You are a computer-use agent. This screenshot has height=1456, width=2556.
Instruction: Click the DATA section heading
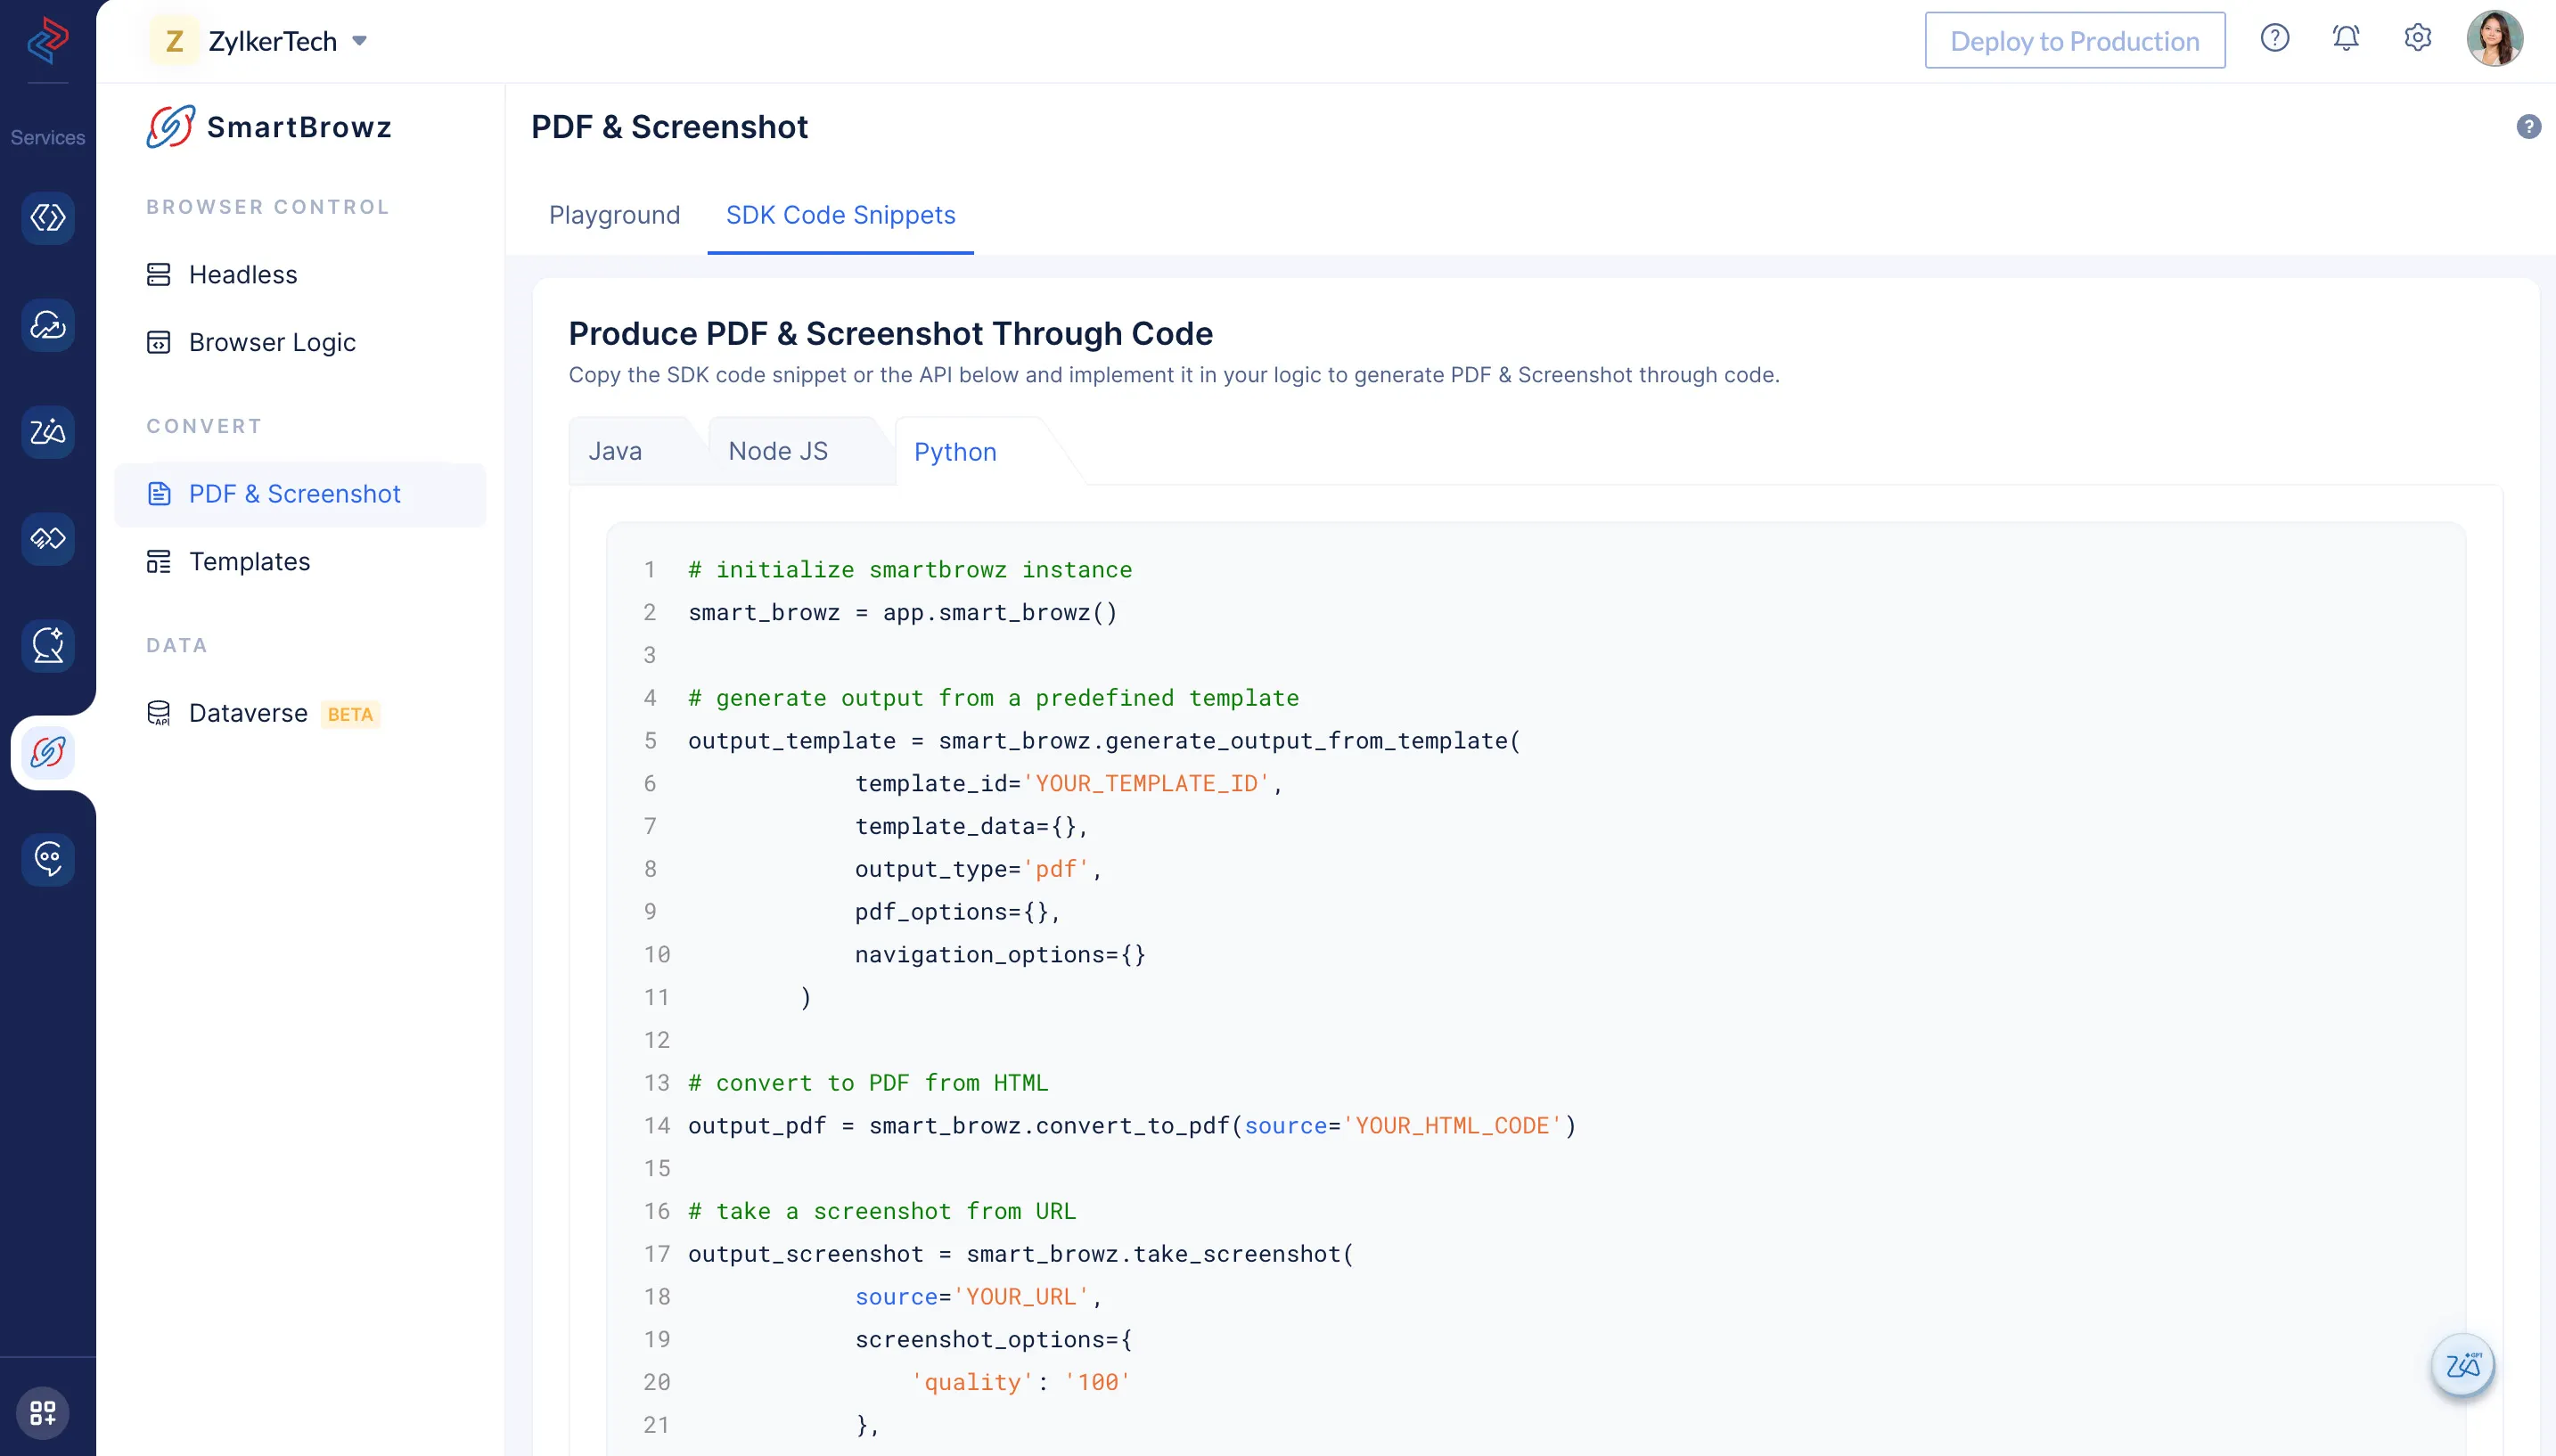(177, 645)
